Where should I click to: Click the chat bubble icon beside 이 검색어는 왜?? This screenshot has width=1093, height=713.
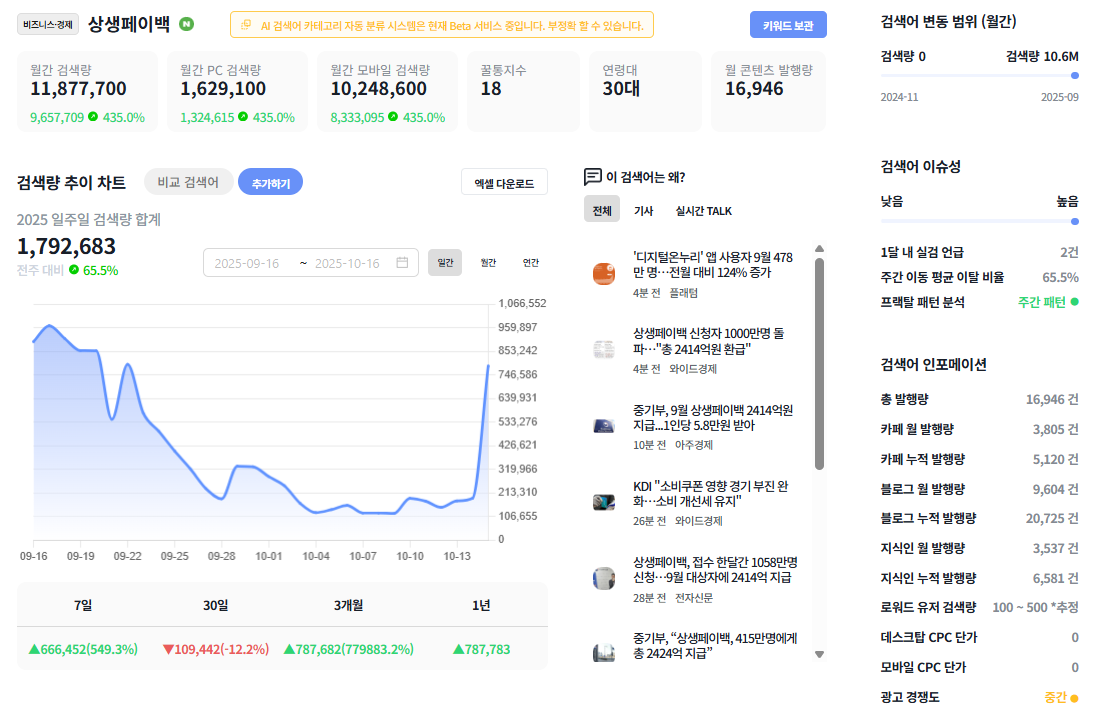593,176
